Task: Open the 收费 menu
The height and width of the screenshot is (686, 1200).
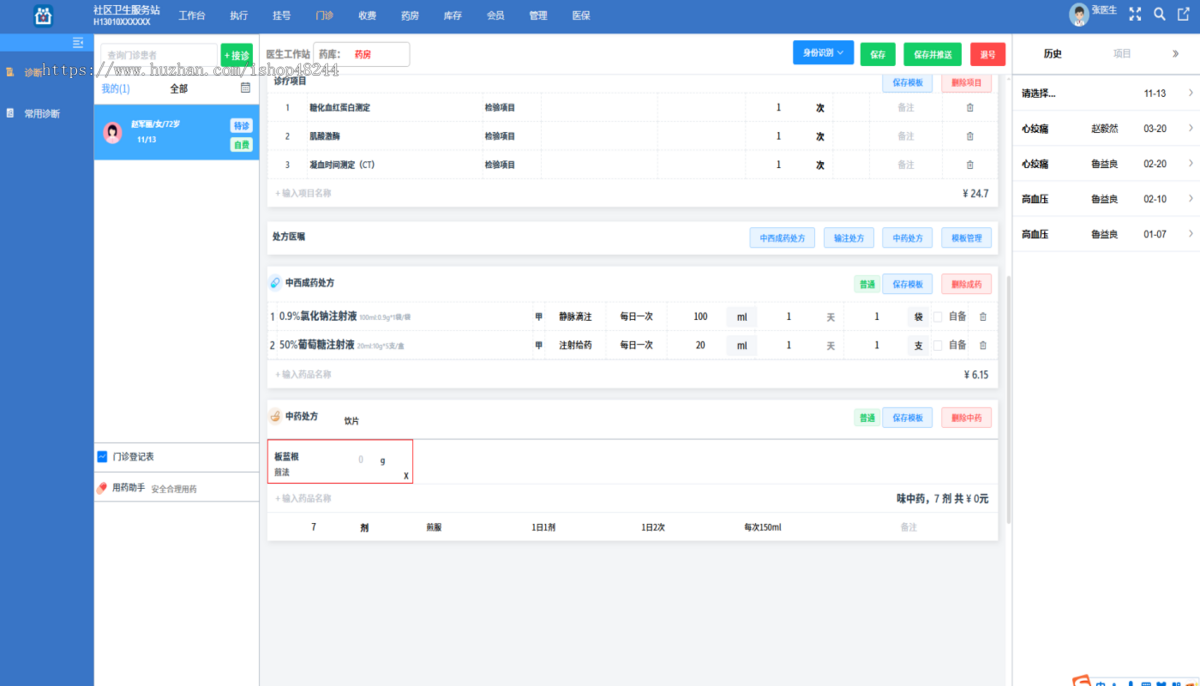Action: pyautogui.click(x=367, y=15)
